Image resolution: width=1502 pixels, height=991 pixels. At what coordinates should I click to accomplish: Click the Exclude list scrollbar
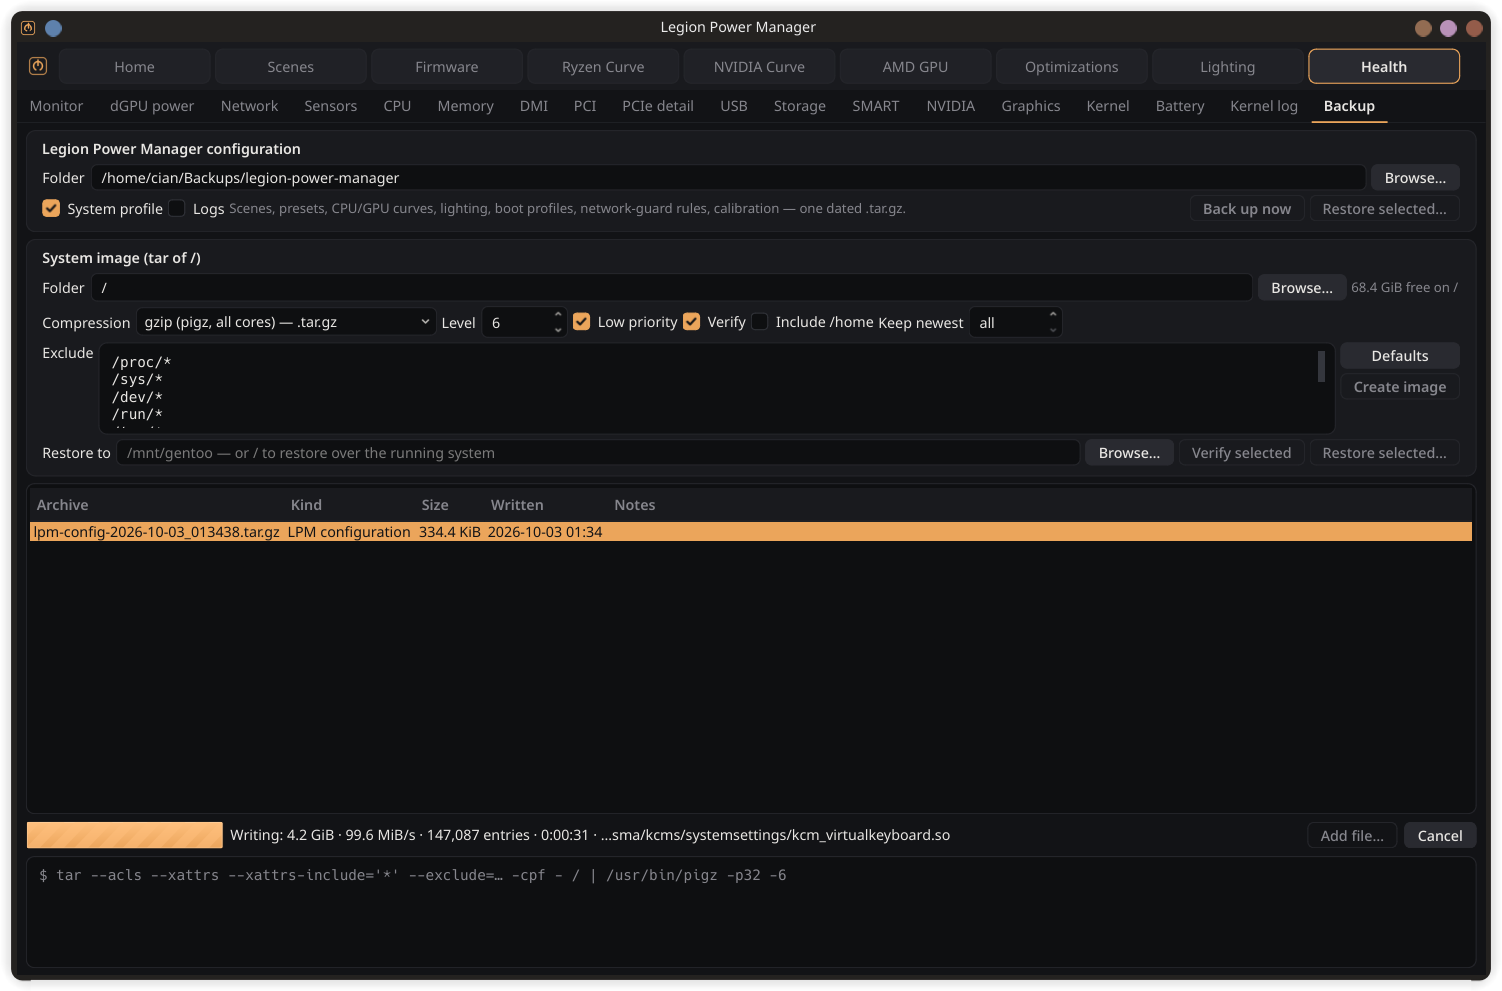[x=1321, y=366]
